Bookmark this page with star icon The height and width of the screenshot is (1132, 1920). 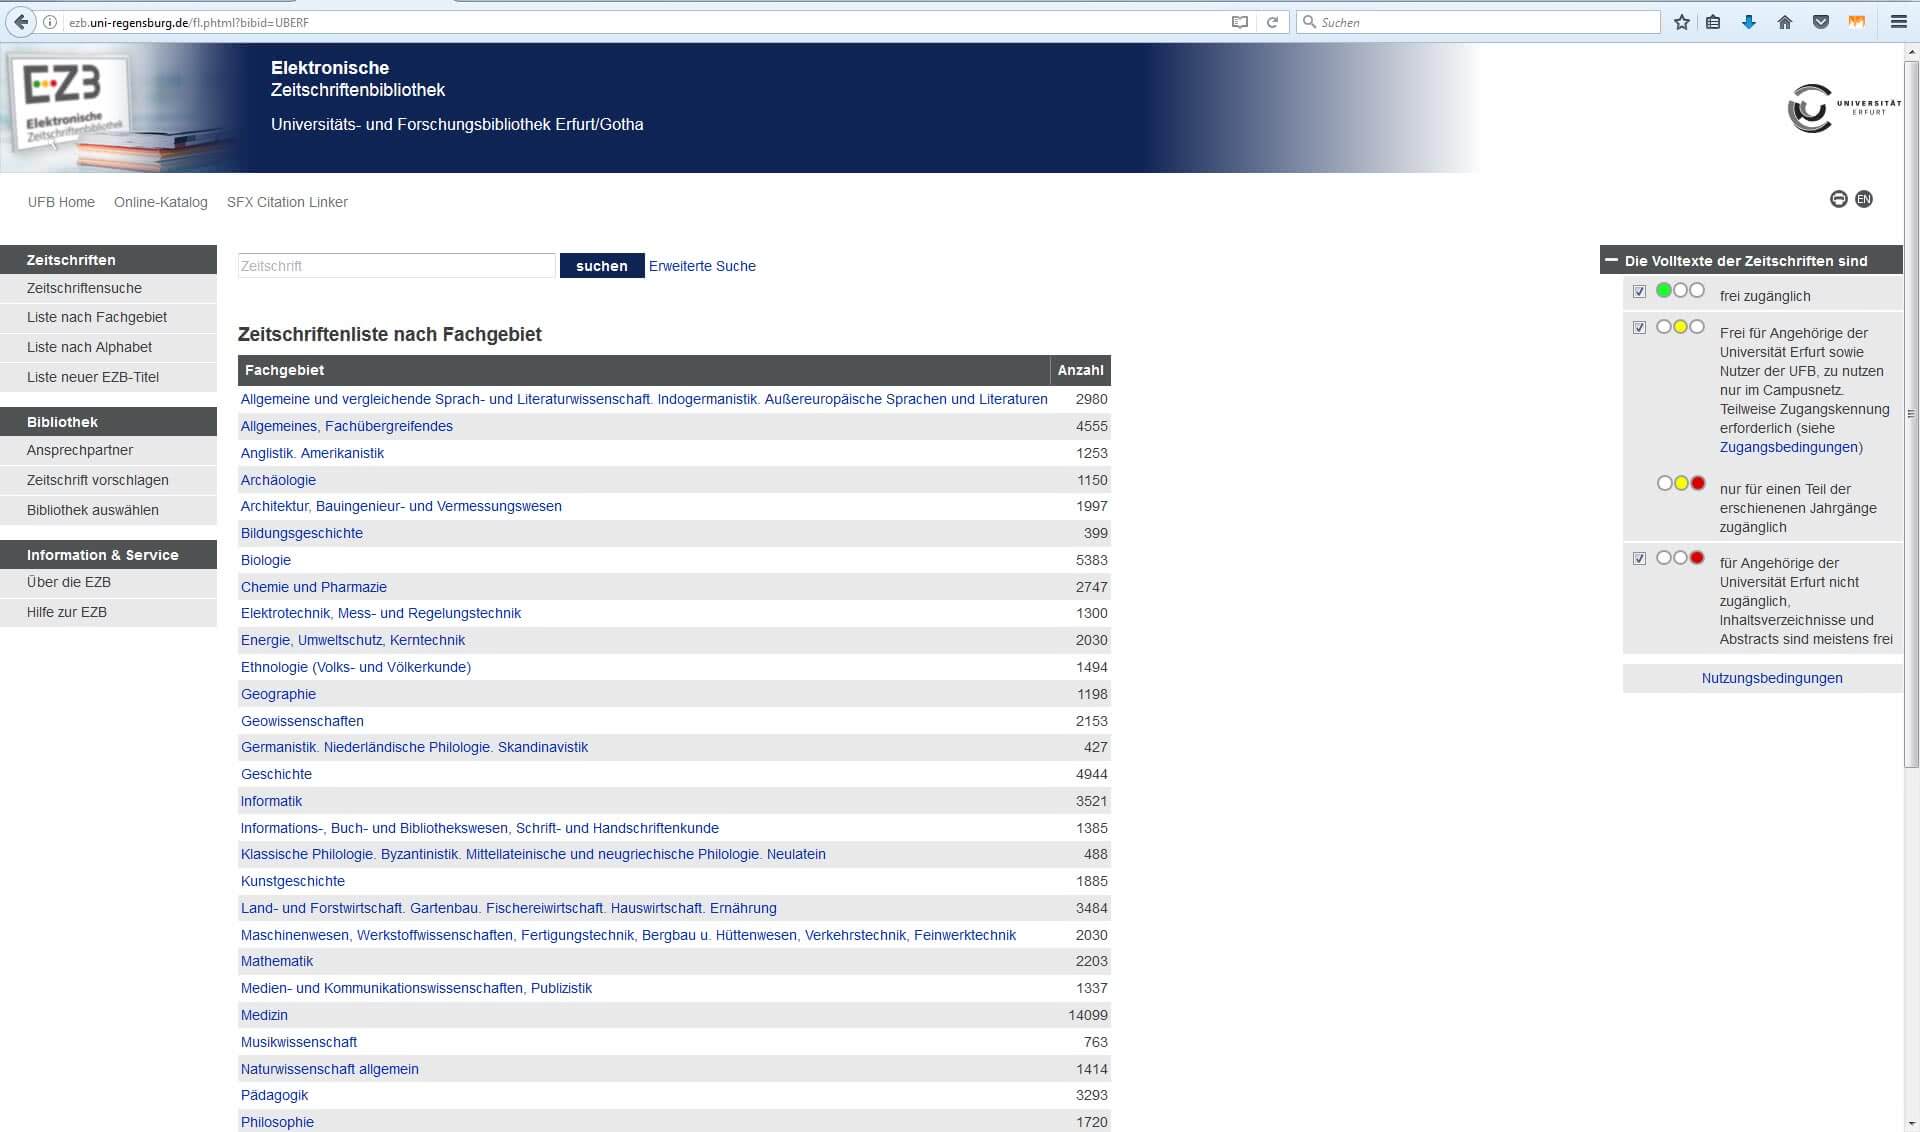[1682, 22]
